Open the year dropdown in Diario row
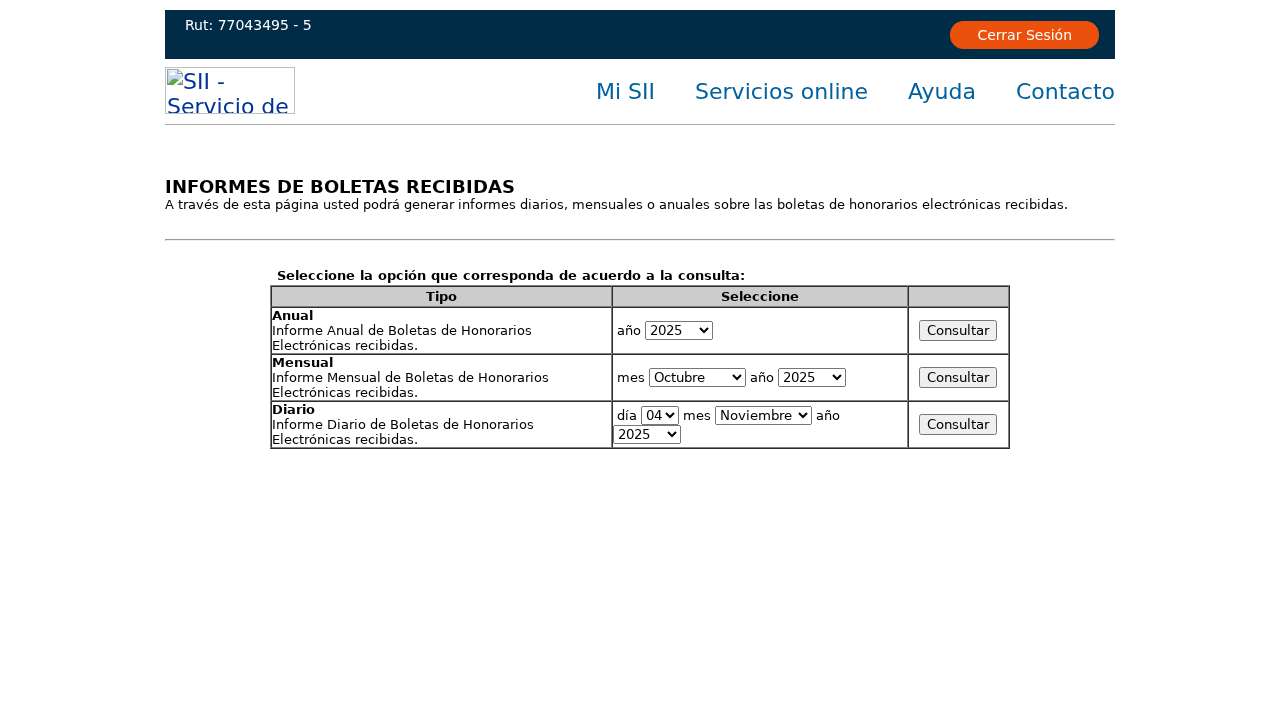1280x720 pixels. pyautogui.click(x=646, y=435)
